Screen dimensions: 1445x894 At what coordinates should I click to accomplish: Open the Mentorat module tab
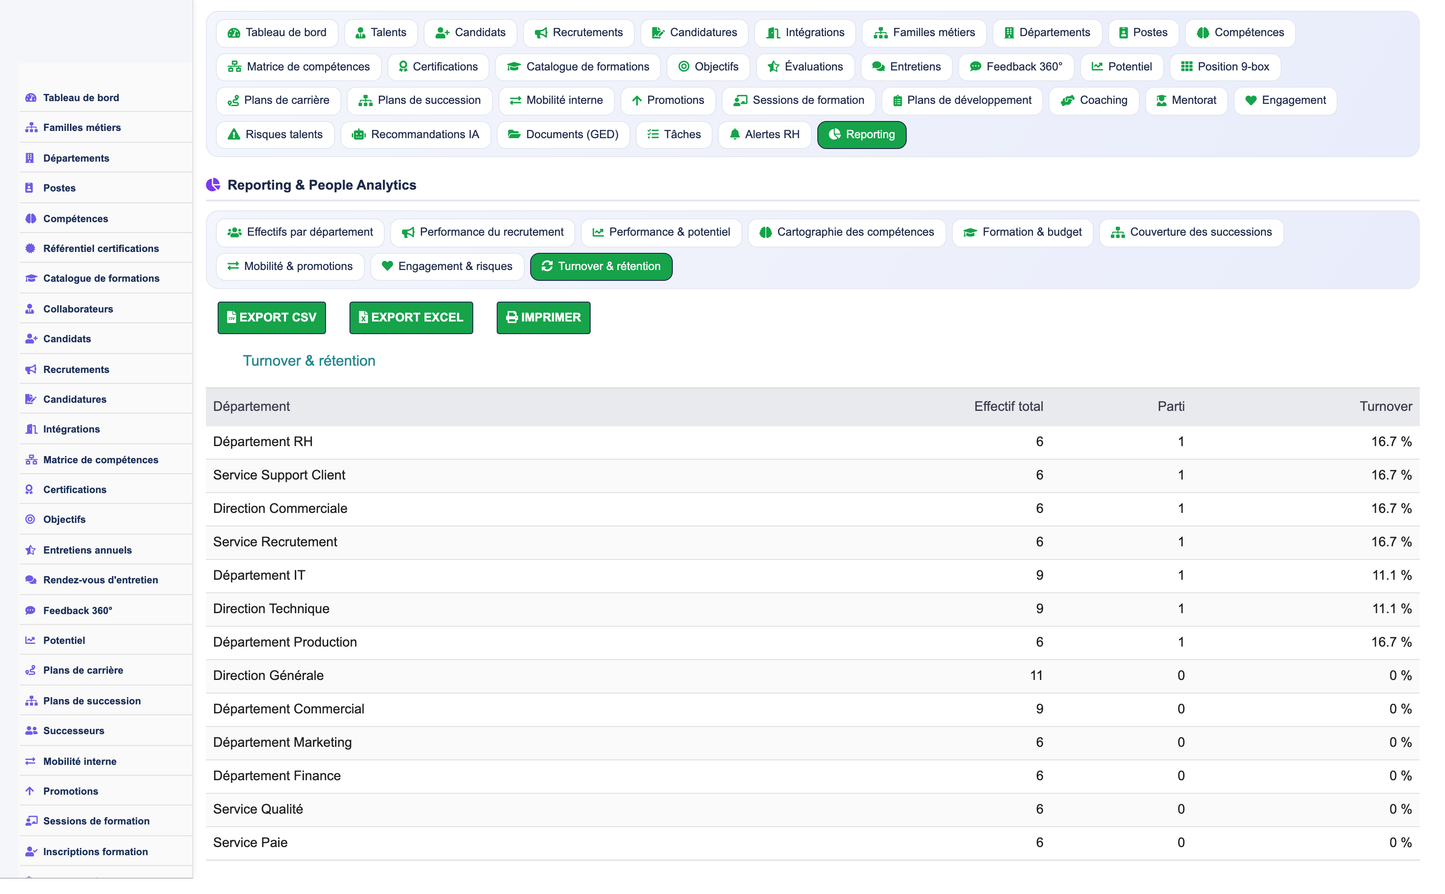1186,101
